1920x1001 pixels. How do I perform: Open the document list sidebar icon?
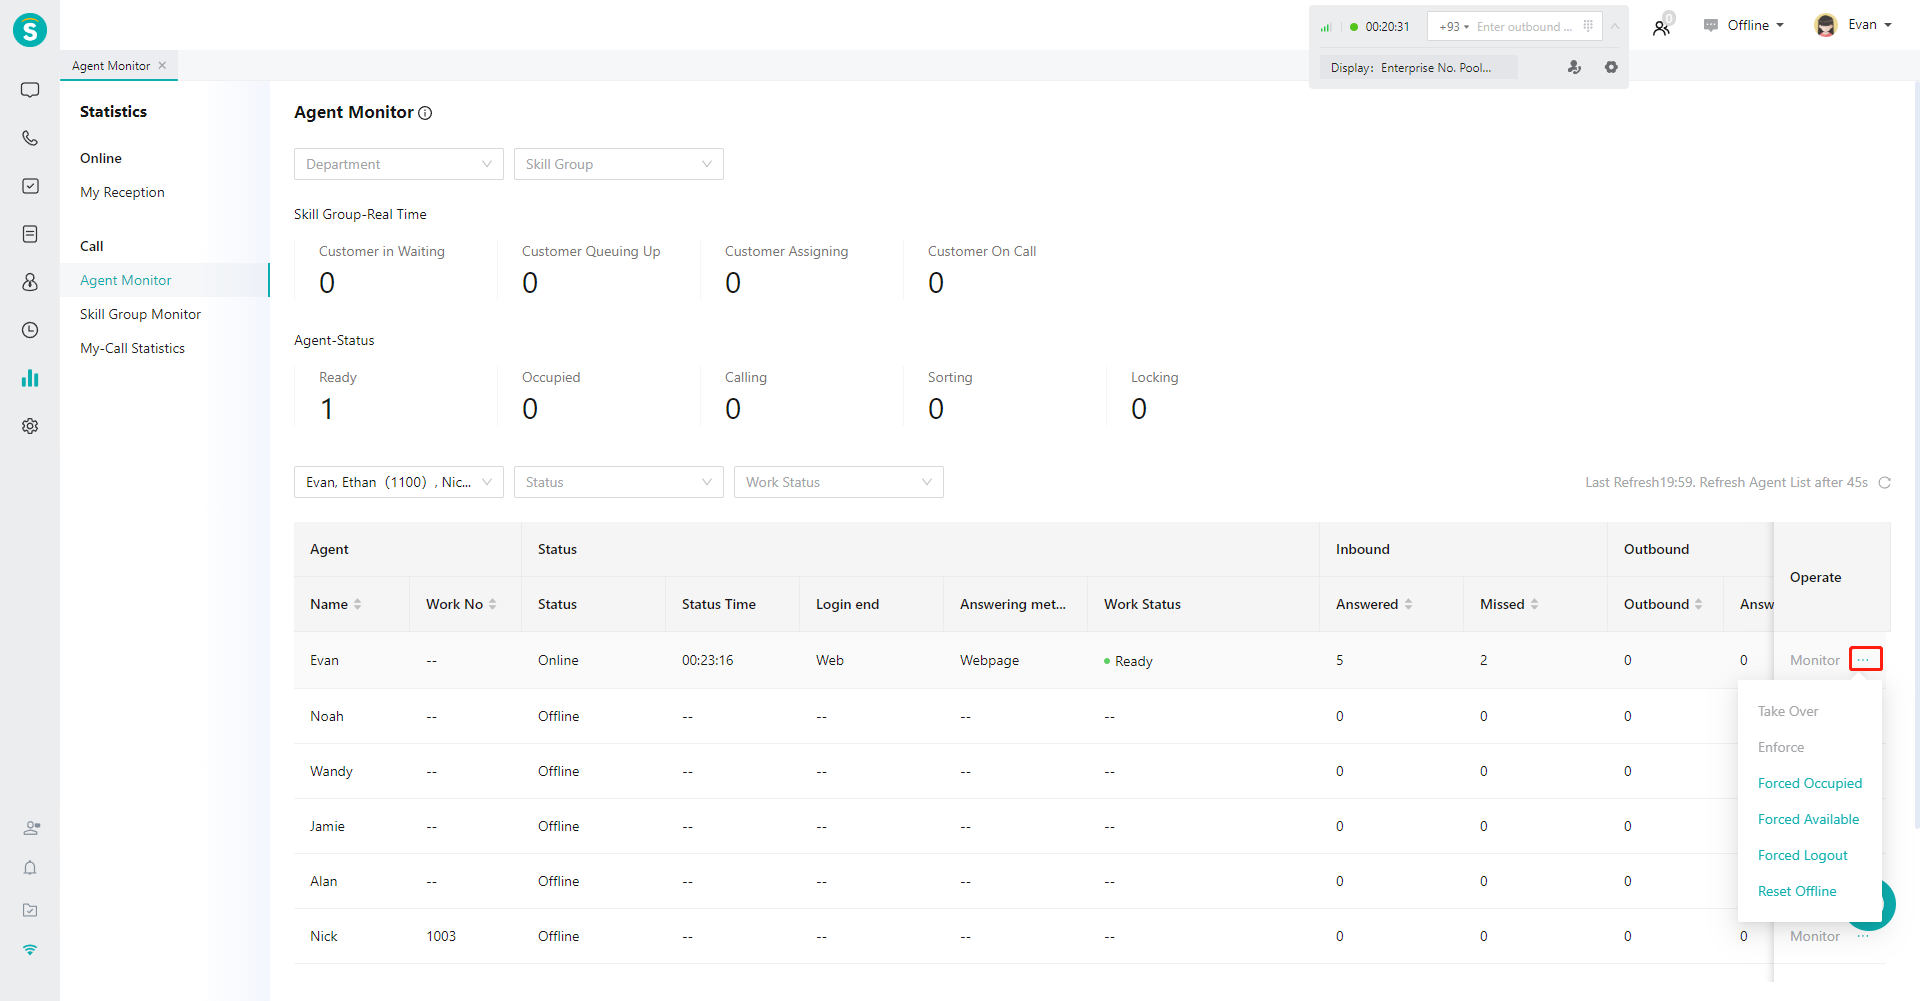[30, 234]
